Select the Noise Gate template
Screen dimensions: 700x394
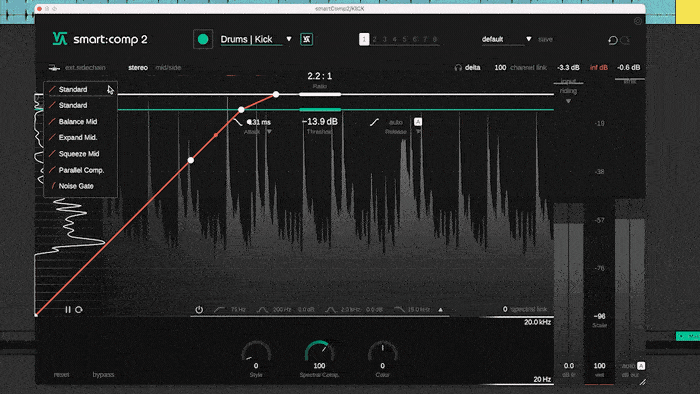pyautogui.click(x=81, y=186)
